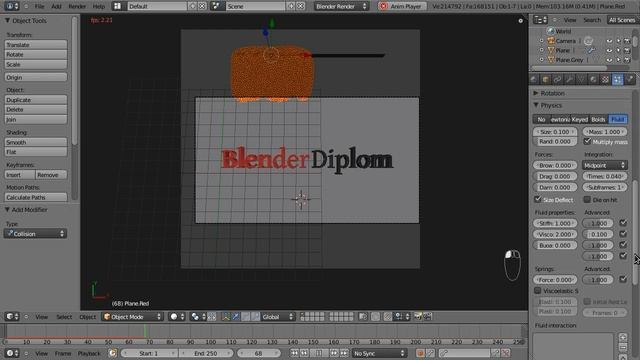Select the Fluid physics type tab
The width and height of the screenshot is (640, 360).
pos(617,119)
